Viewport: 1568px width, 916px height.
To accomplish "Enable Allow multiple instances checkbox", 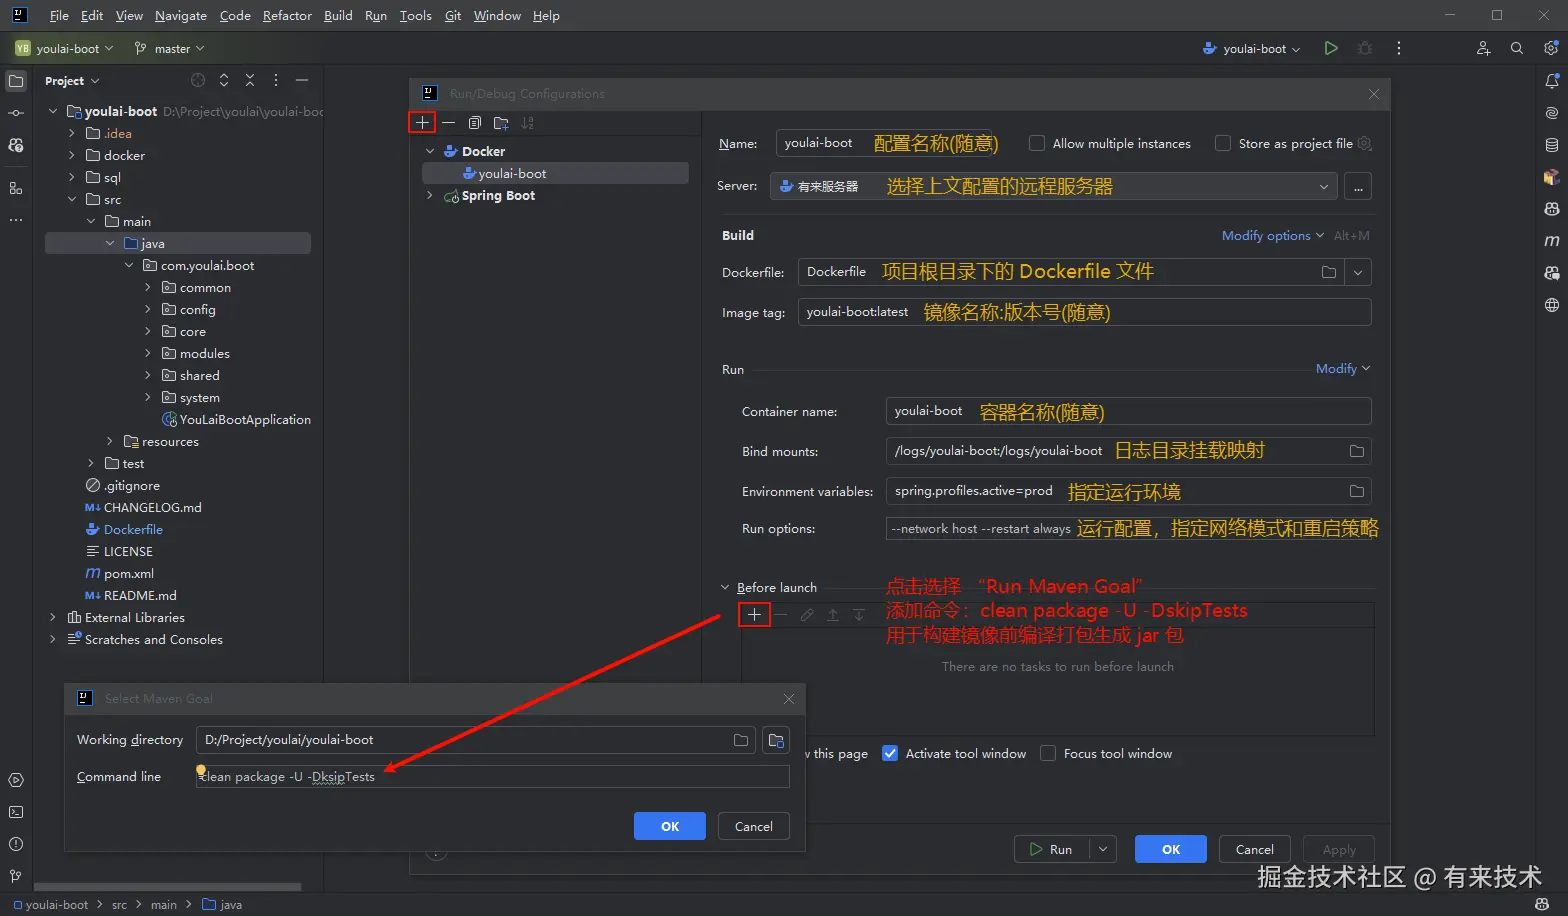I will coord(1037,143).
